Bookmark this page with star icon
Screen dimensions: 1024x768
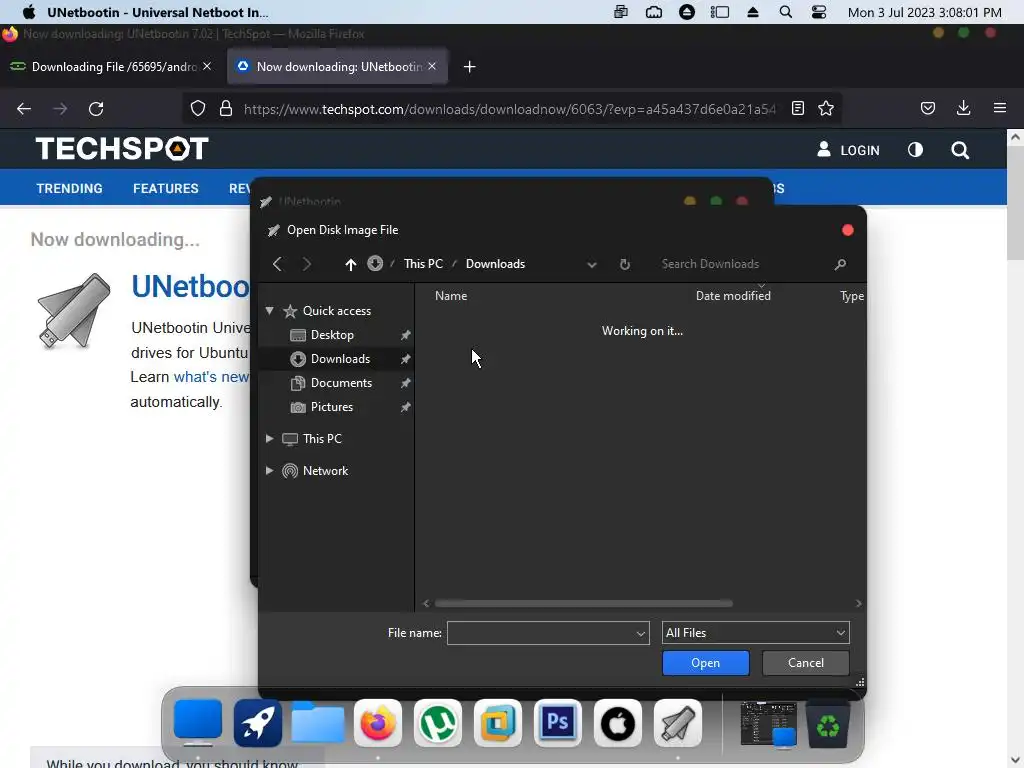[x=826, y=108]
